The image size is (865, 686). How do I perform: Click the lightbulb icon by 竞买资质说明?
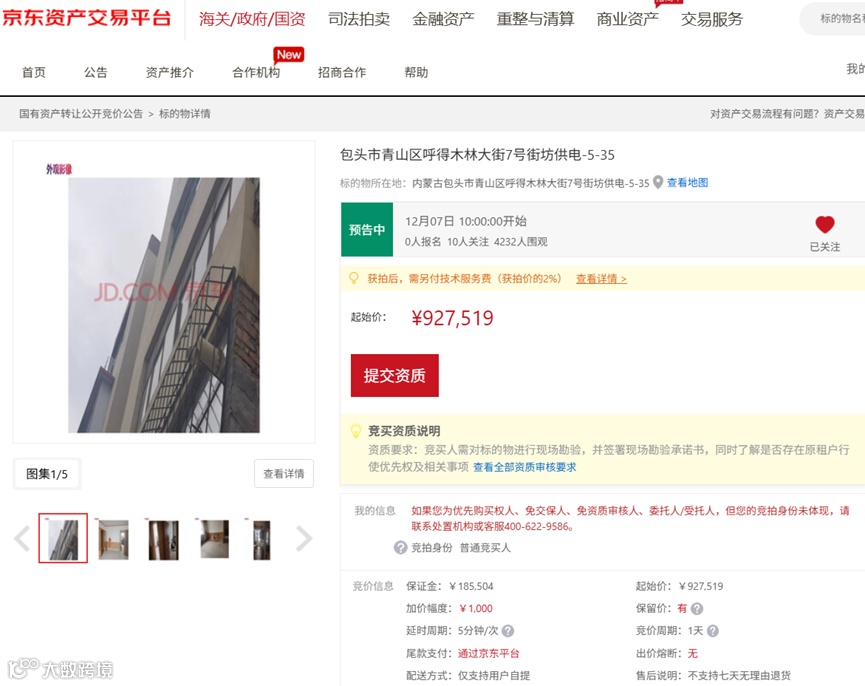click(x=356, y=431)
